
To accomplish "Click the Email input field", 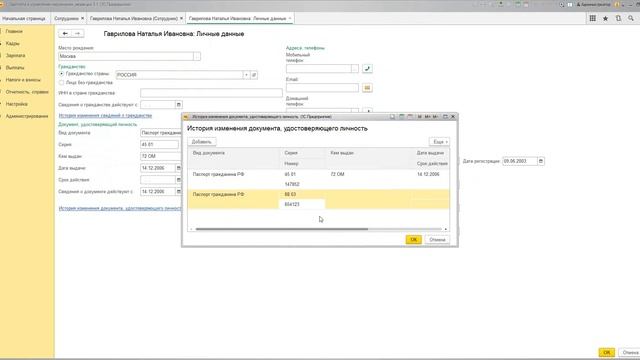I will [x=322, y=88].
